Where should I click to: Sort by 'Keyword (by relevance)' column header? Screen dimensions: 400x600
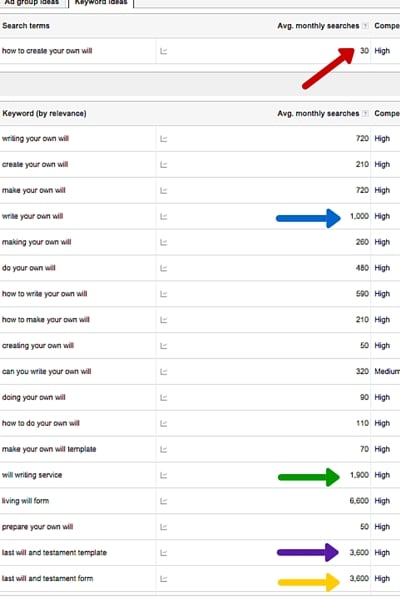[44, 113]
